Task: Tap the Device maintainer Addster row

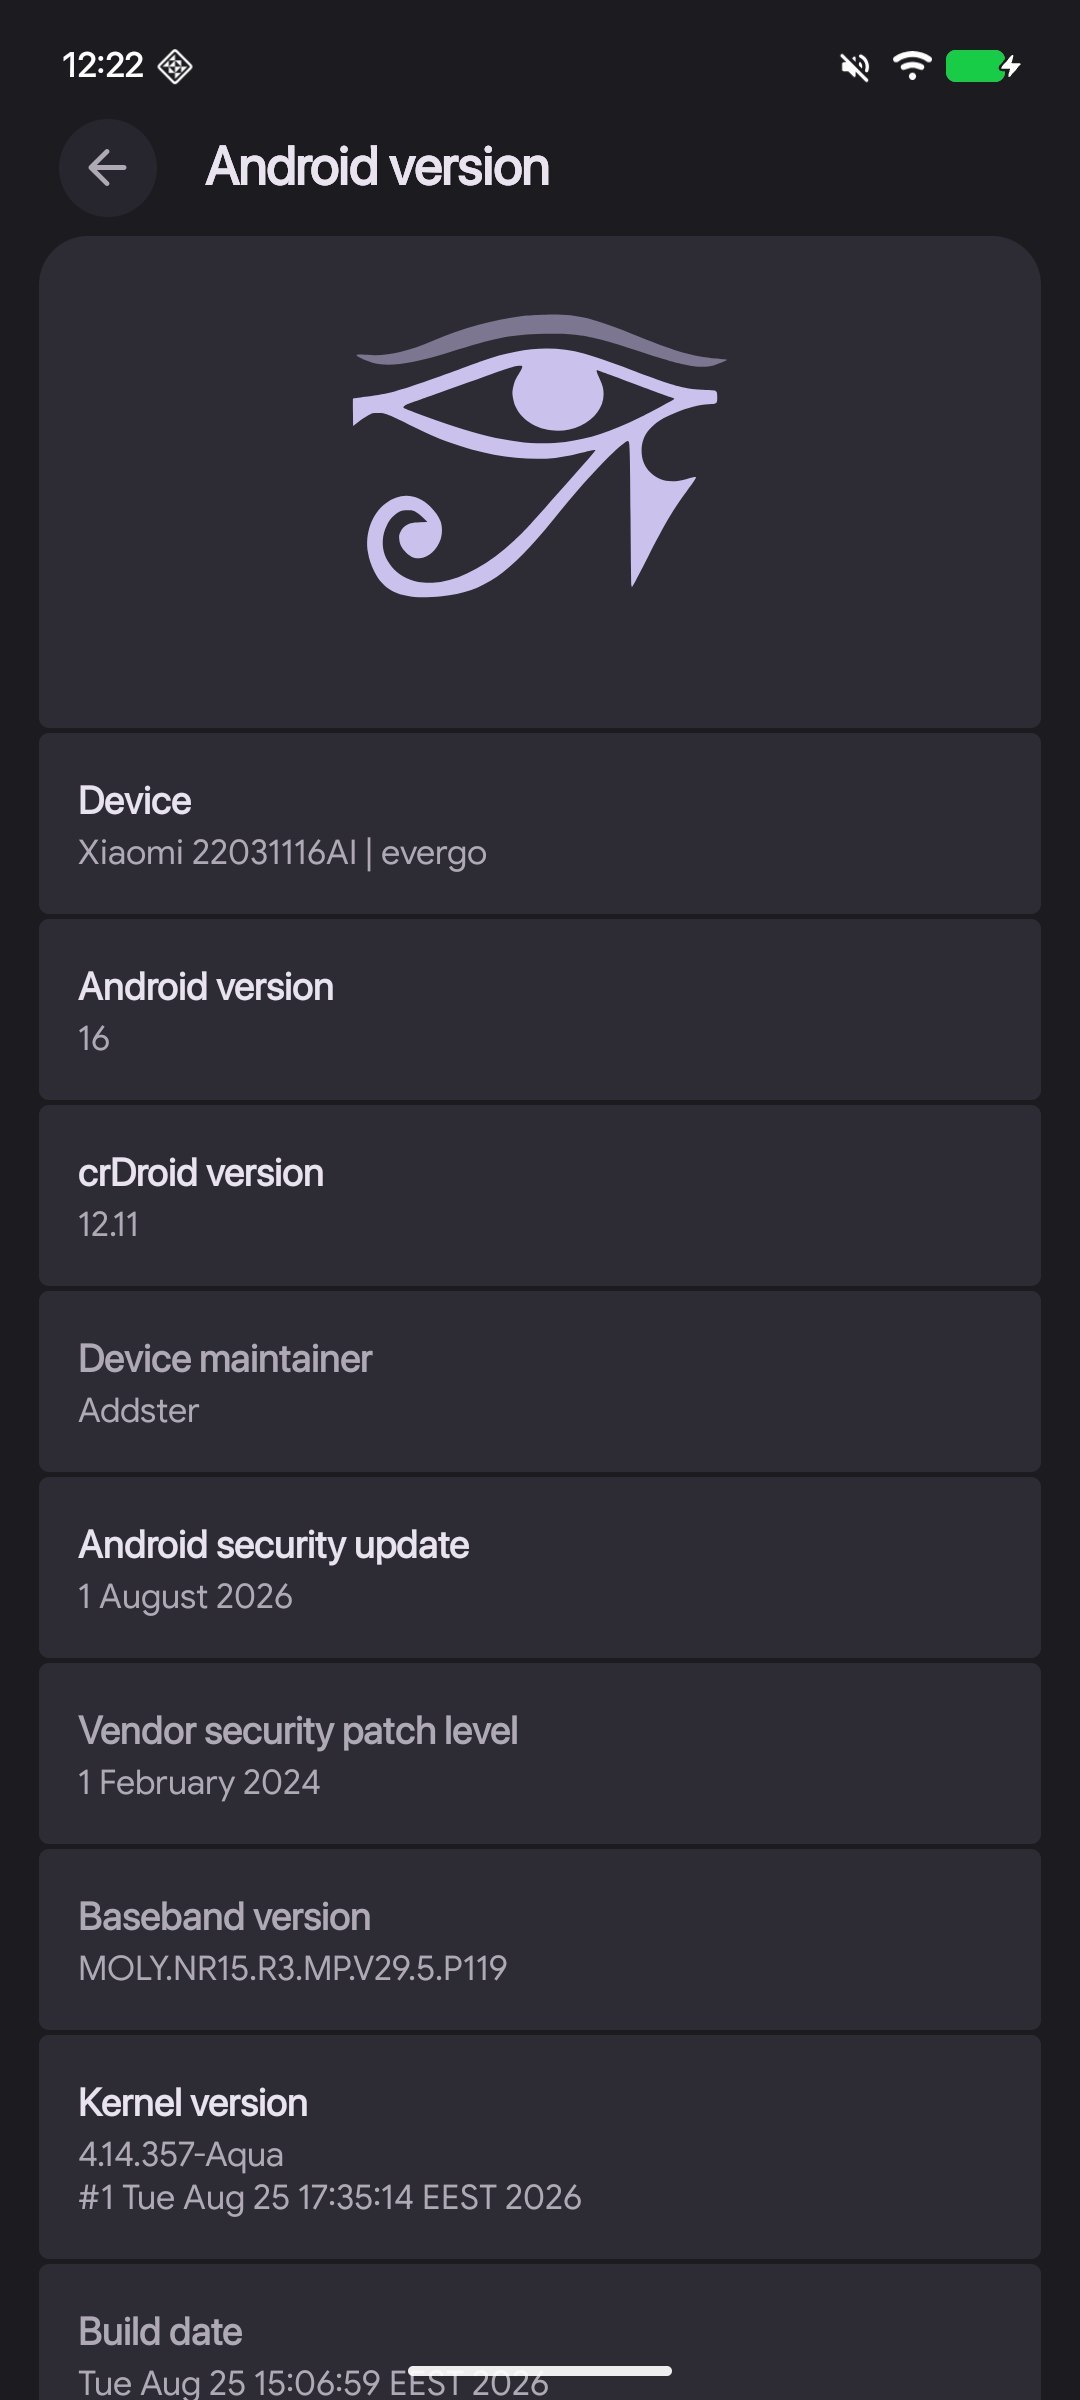Action: pos(540,1383)
